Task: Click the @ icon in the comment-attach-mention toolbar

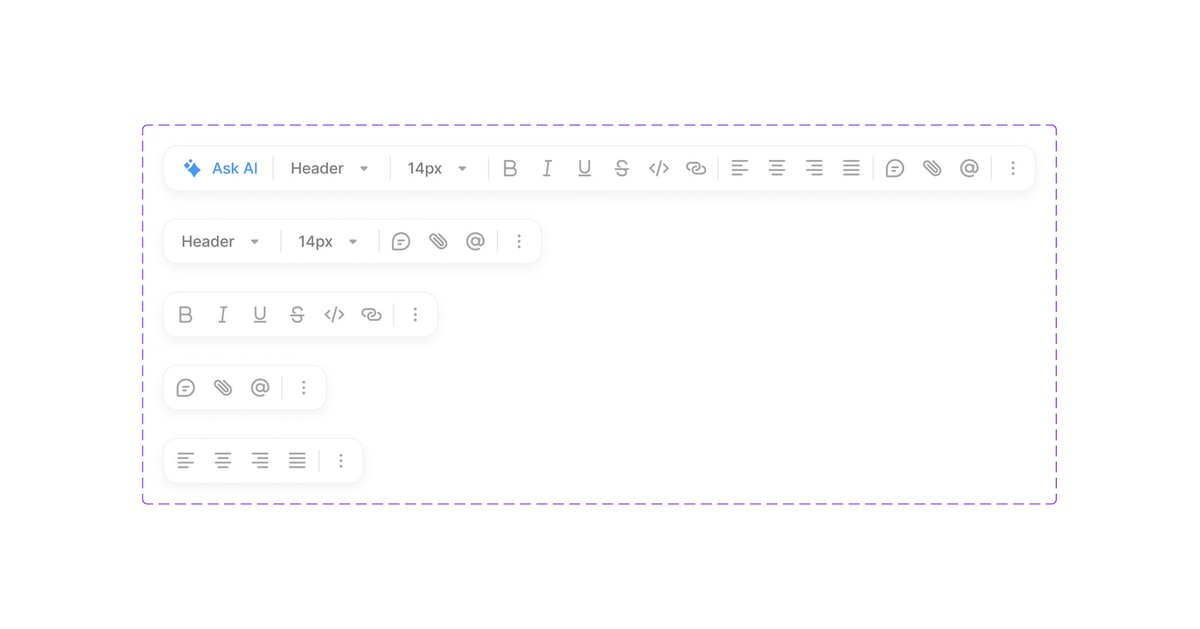Action: pos(260,387)
